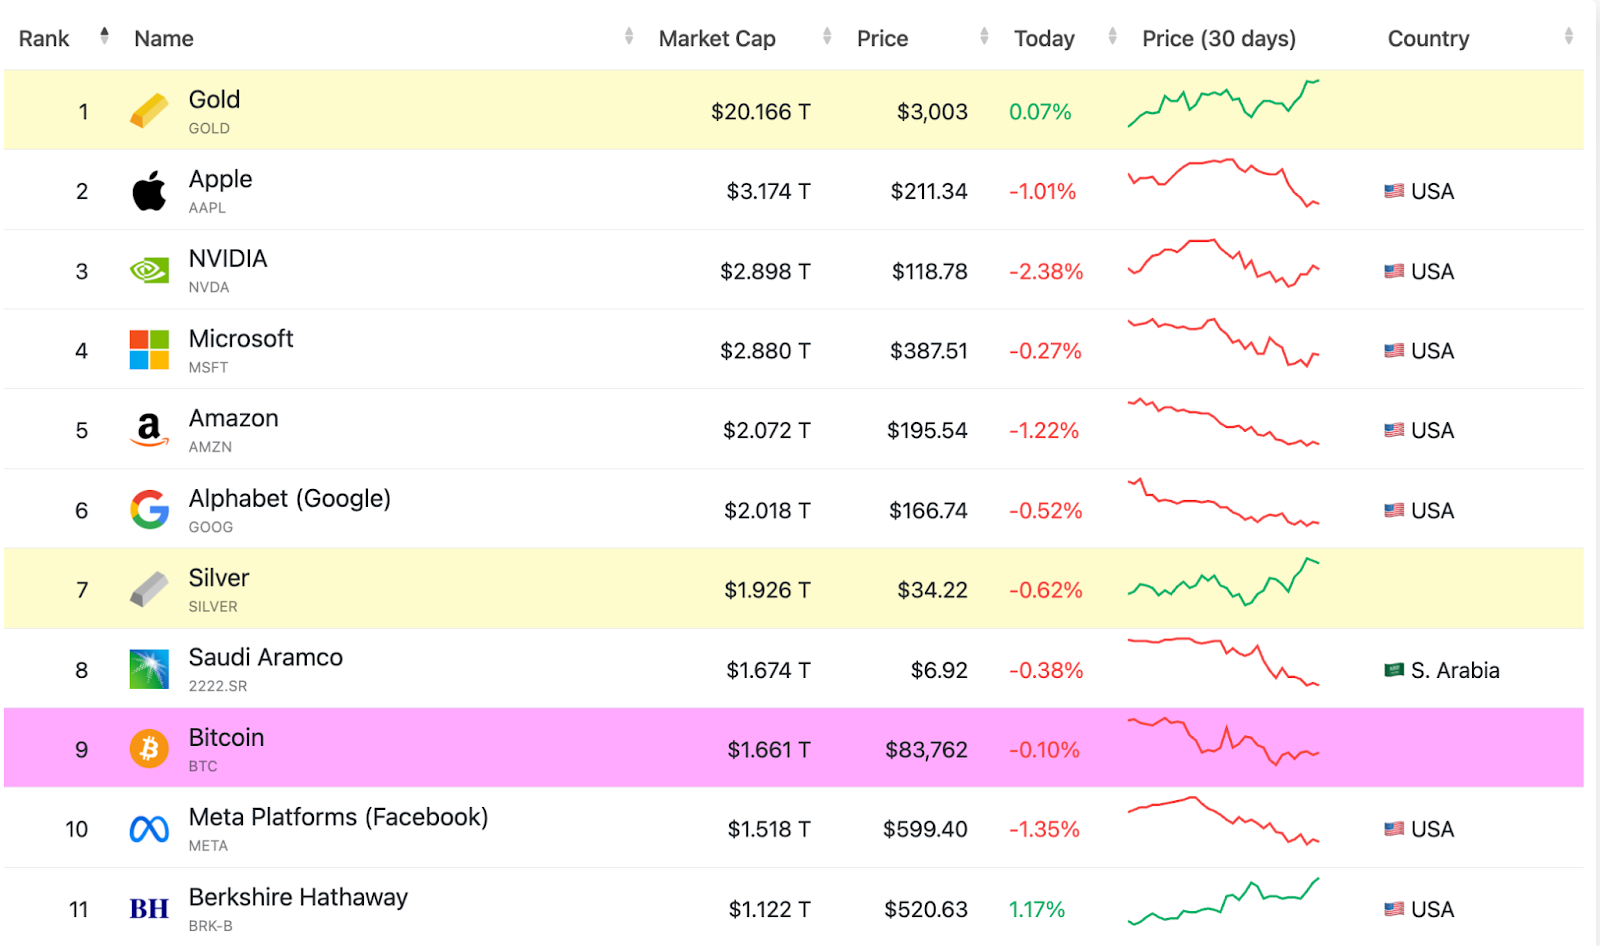Sort by Market Cap arrows

coord(827,37)
